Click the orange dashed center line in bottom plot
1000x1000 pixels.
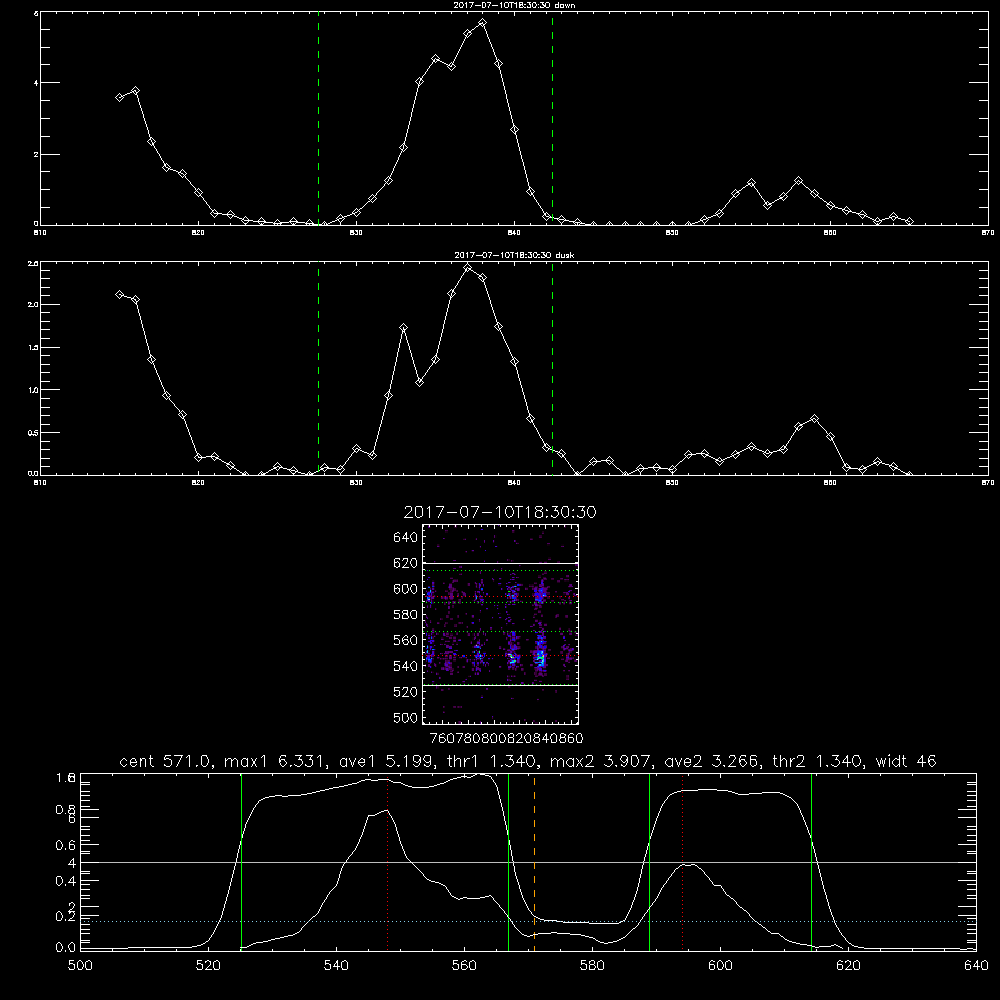tap(534, 861)
